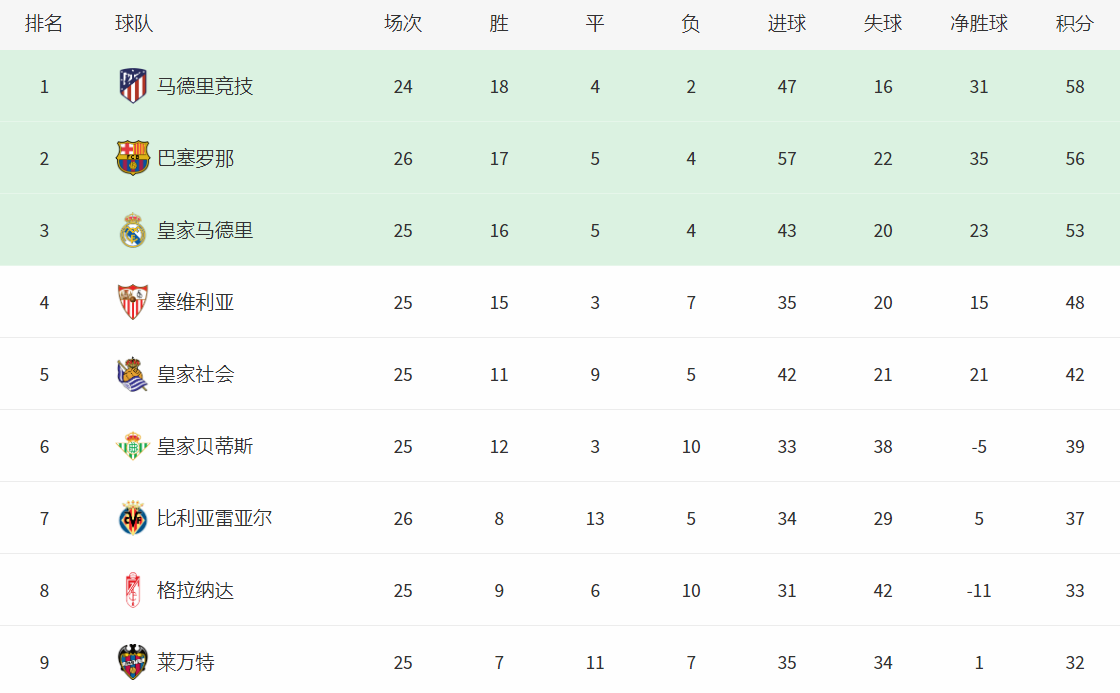Screen dimensions: 1120x693
Task: Click the Real Sociedad club crest
Action: point(133,375)
